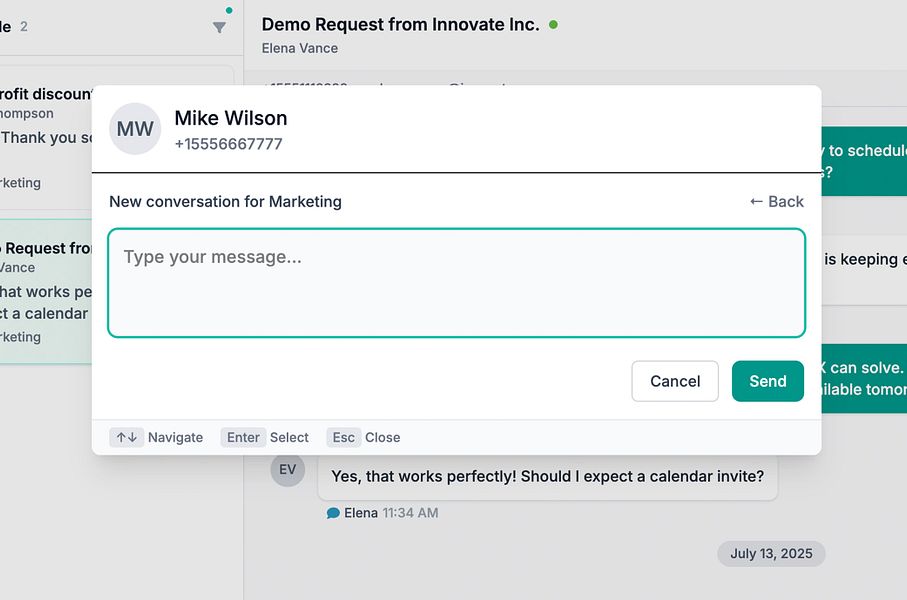Click the arrow Navigate hint chip

(x=157, y=437)
